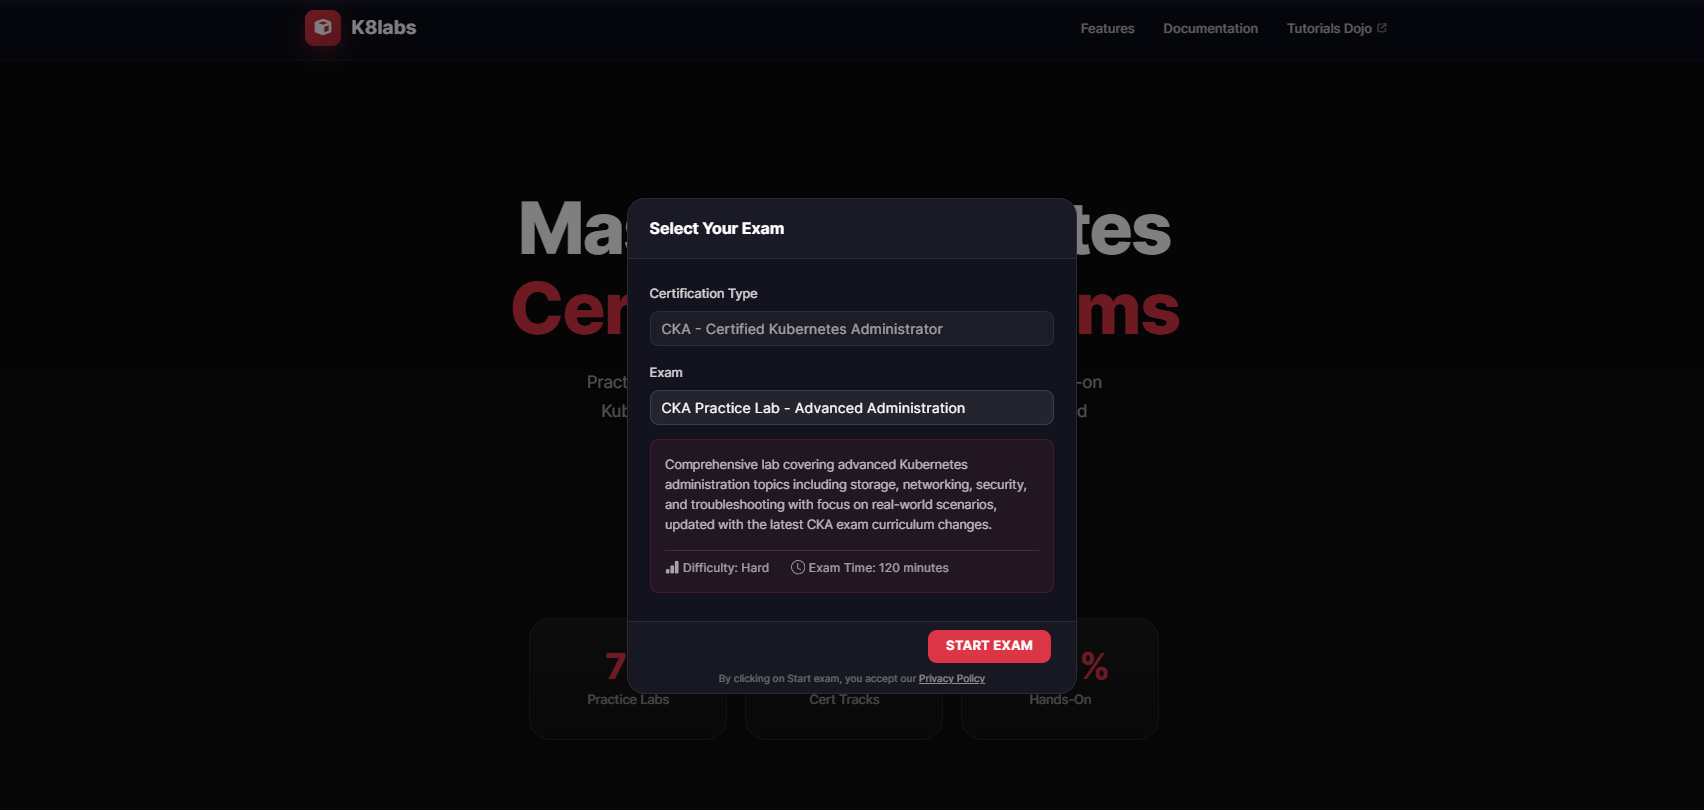Open the Tutorials Dojo link
Viewport: 1704px width, 810px height.
pos(1329,29)
